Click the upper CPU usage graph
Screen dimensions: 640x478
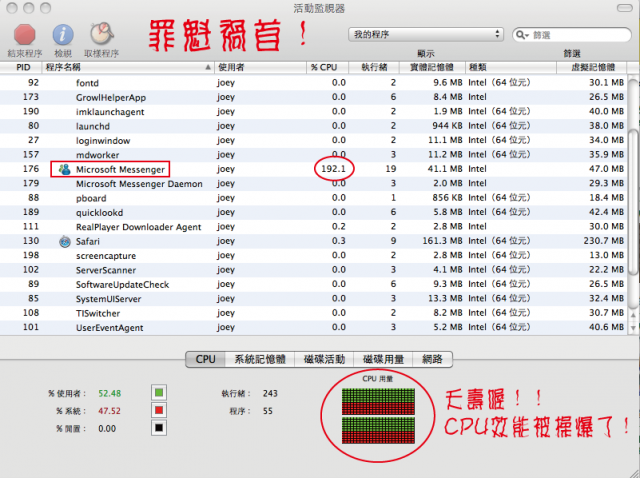tap(378, 401)
